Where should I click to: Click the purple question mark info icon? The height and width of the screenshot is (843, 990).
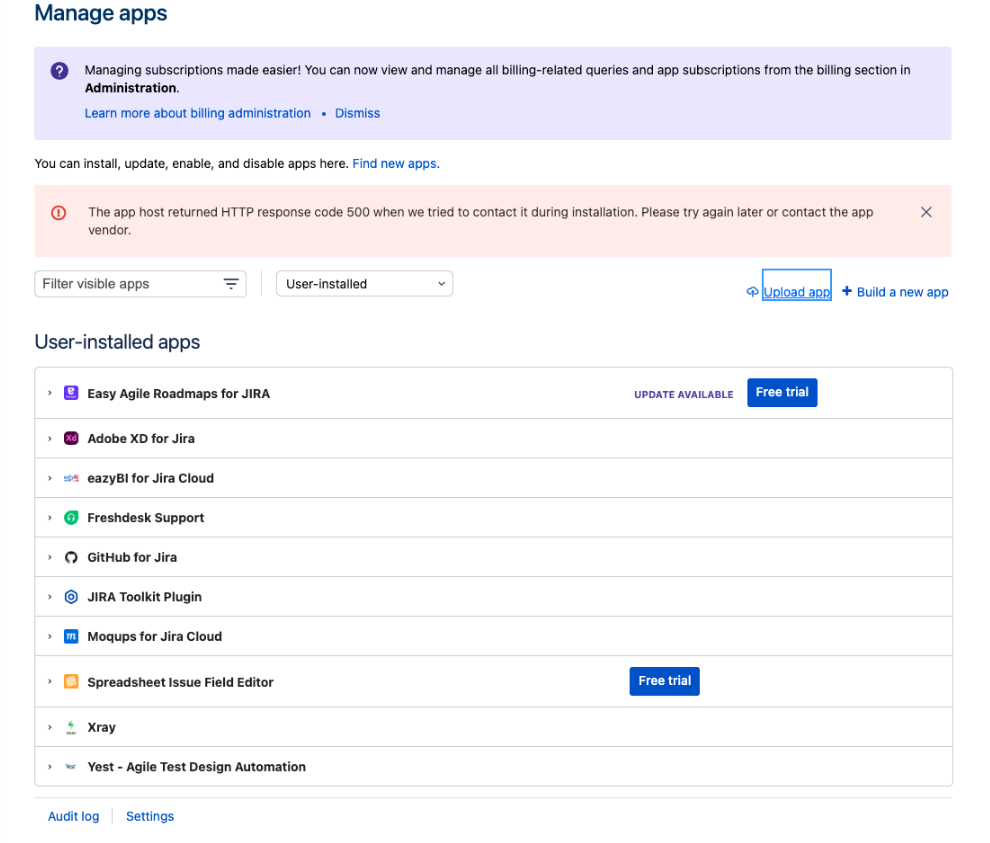tap(59, 71)
